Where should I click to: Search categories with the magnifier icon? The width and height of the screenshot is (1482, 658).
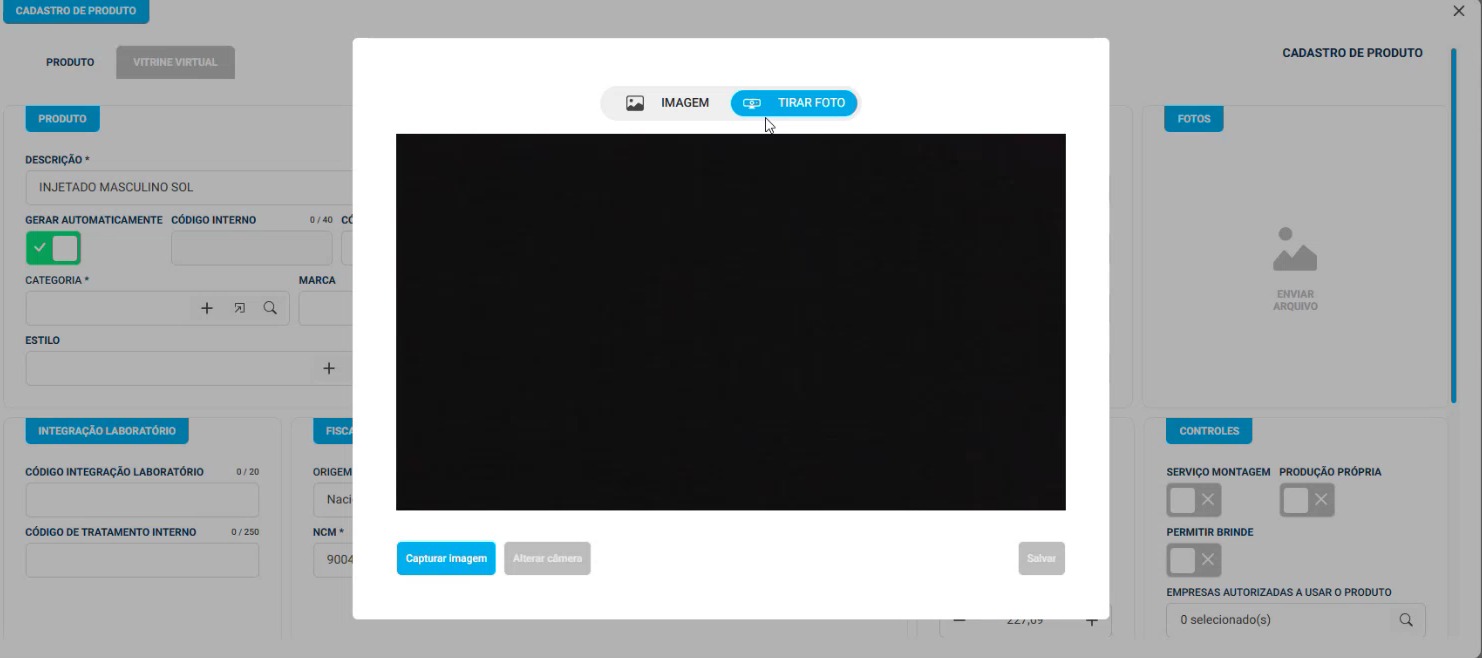coord(270,309)
